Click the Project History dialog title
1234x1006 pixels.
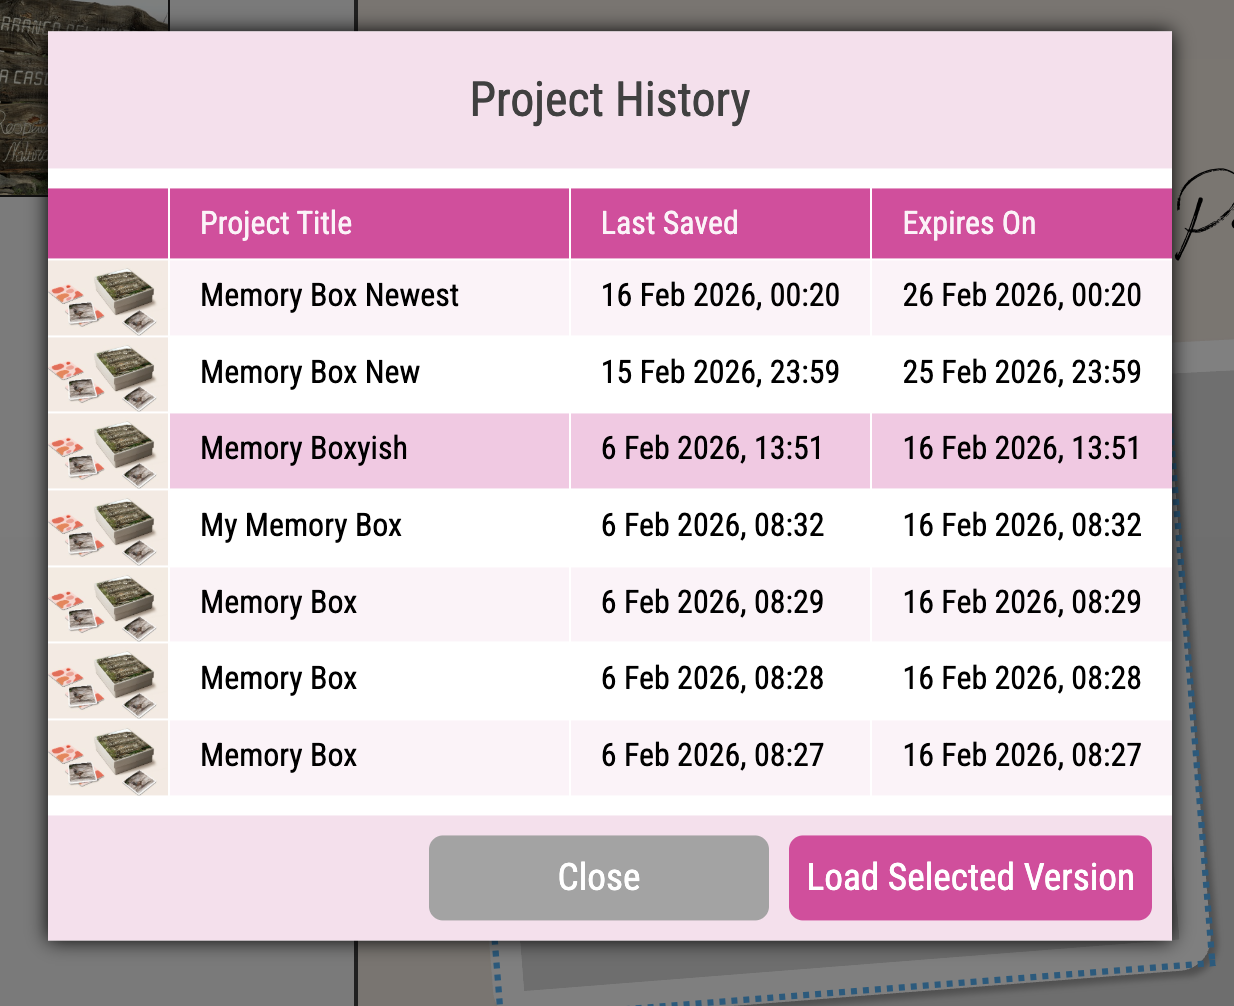pyautogui.click(x=610, y=99)
